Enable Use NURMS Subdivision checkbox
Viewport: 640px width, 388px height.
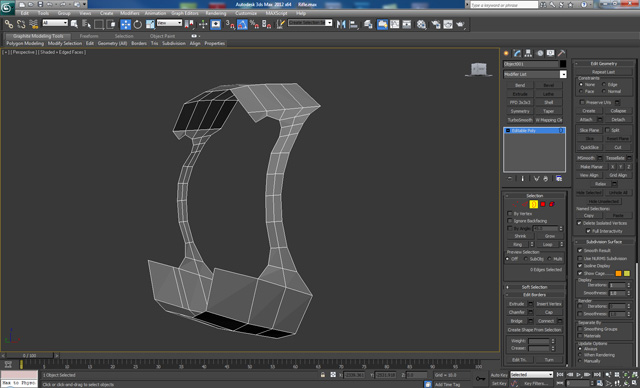click(x=580, y=259)
